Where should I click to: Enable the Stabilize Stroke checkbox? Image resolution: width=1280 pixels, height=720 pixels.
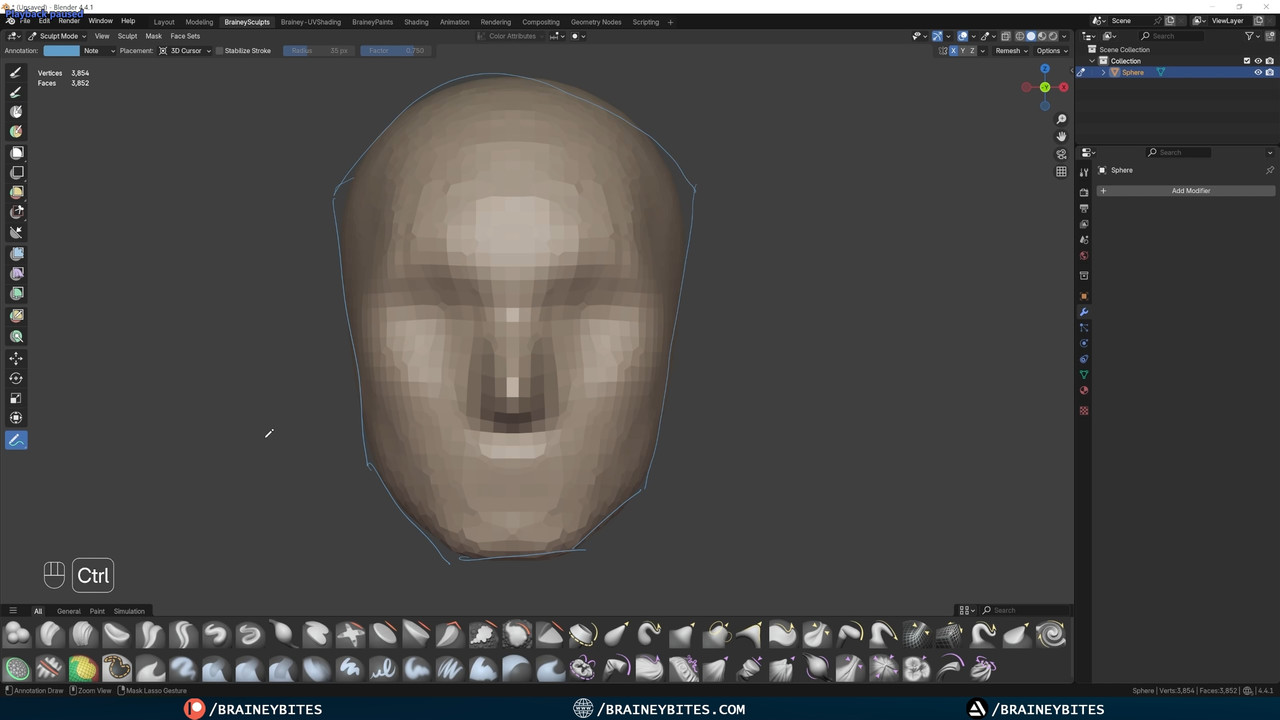pos(220,51)
